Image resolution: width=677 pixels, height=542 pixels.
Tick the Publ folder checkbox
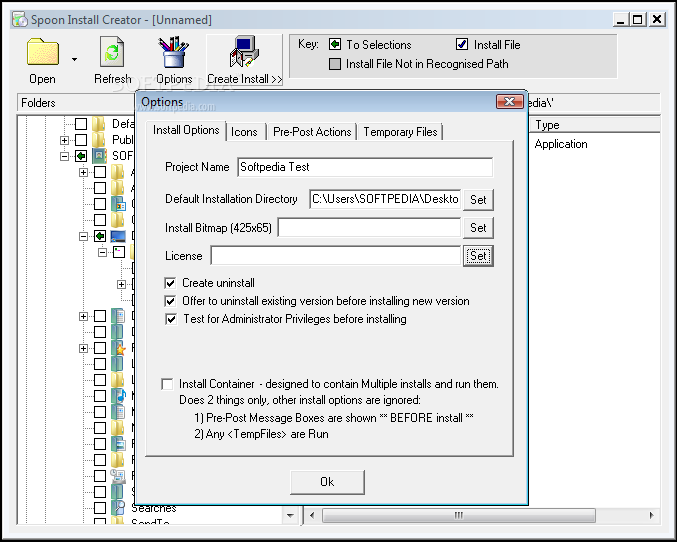[x=81, y=140]
